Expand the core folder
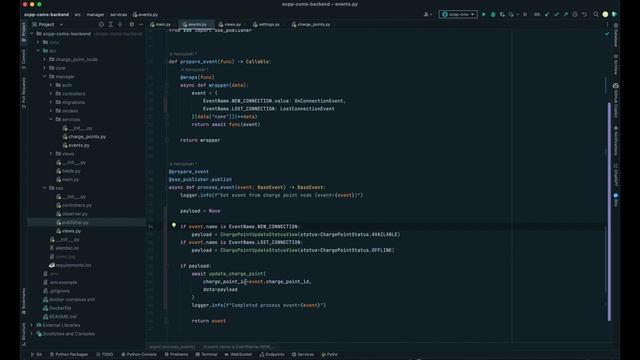This screenshot has height=360, width=640. 45,68
